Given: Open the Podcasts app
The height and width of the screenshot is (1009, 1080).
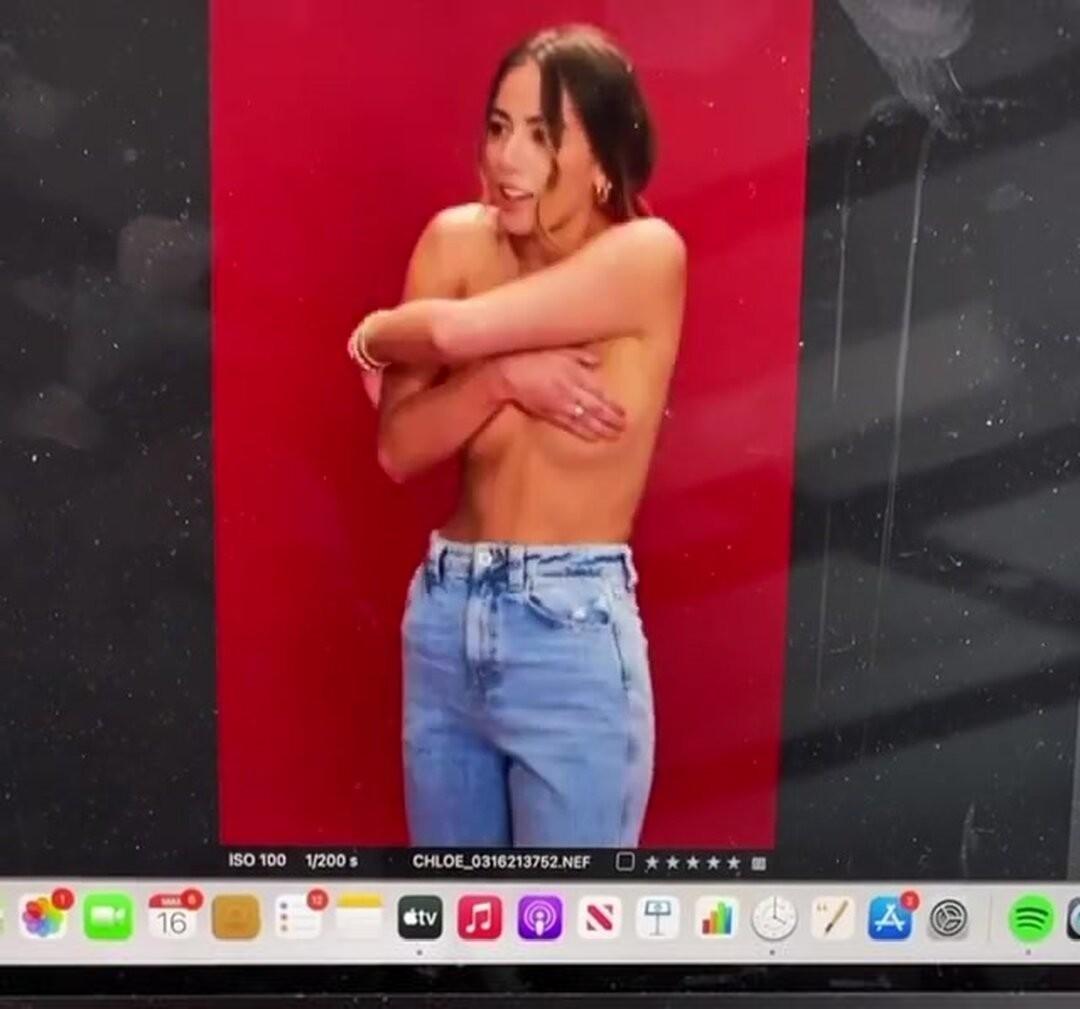Looking at the screenshot, I should point(540,917).
